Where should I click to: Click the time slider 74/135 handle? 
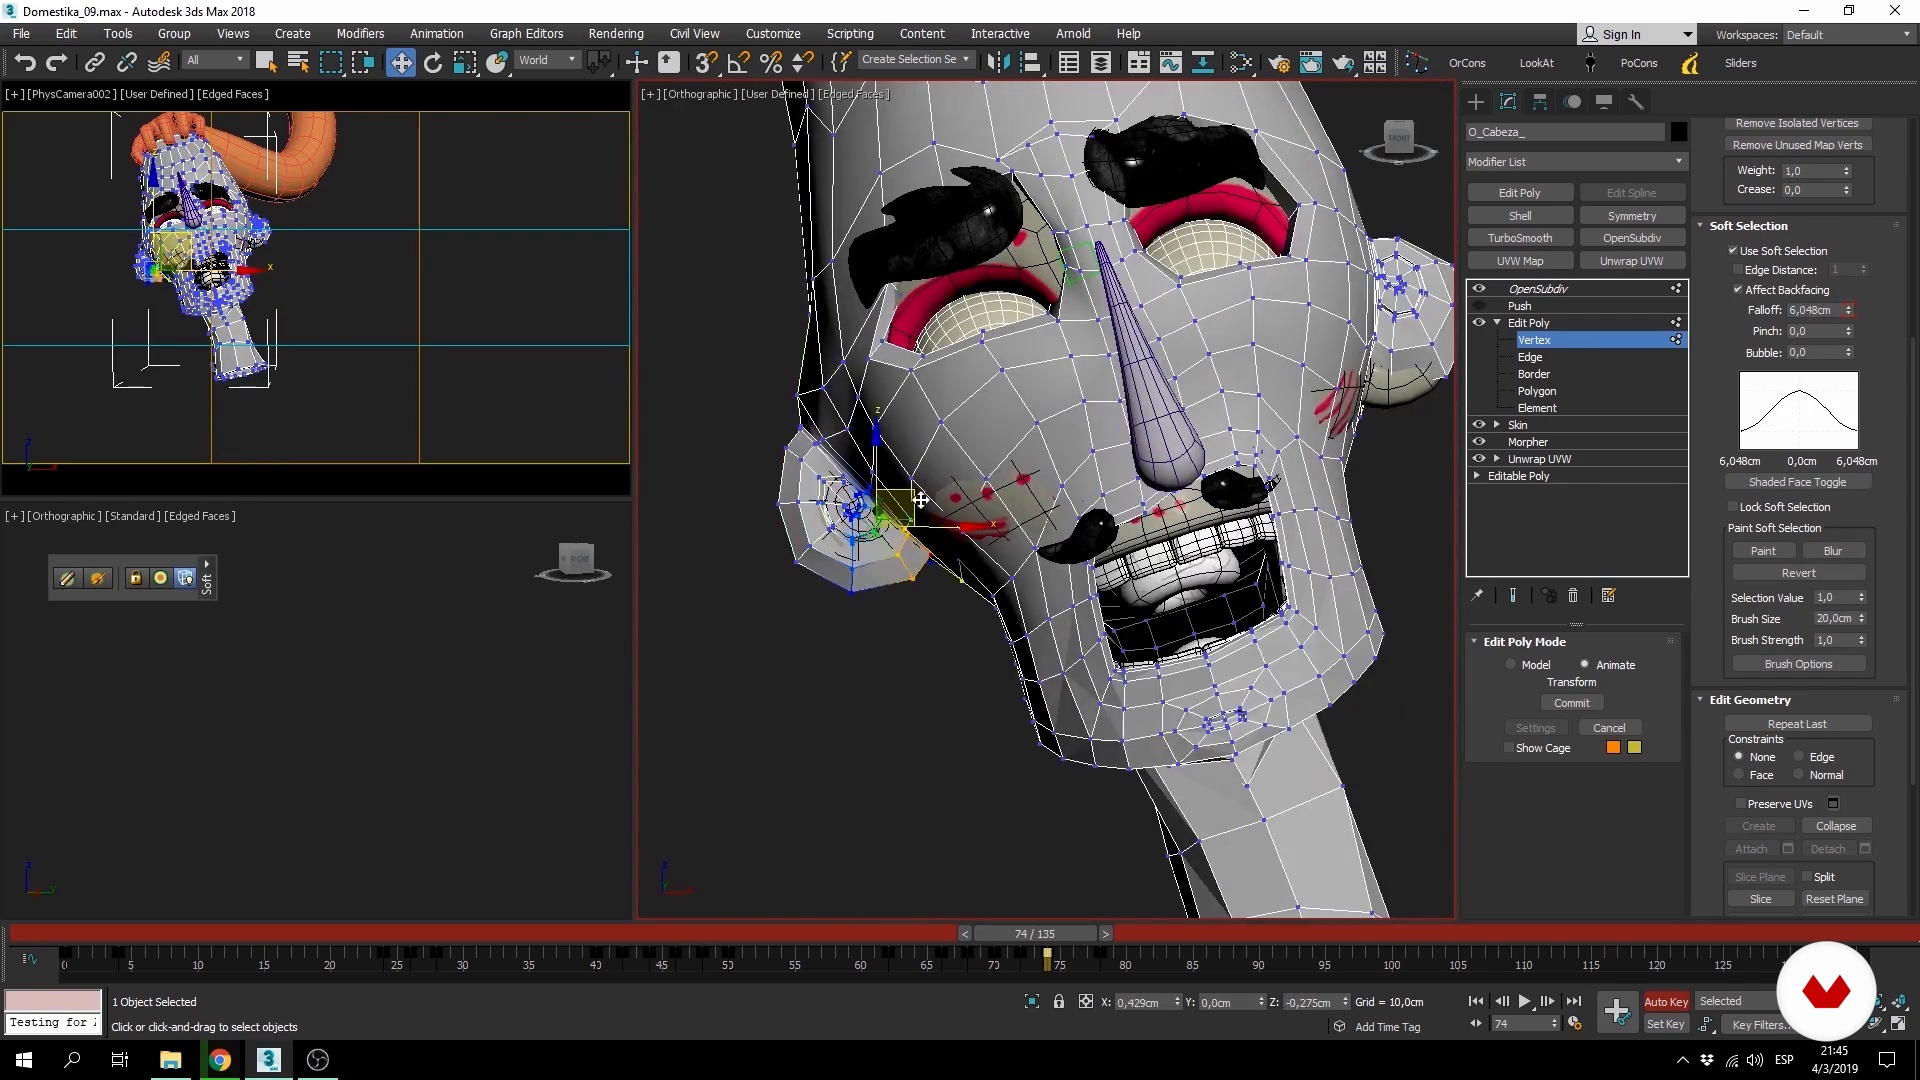[x=1035, y=934]
